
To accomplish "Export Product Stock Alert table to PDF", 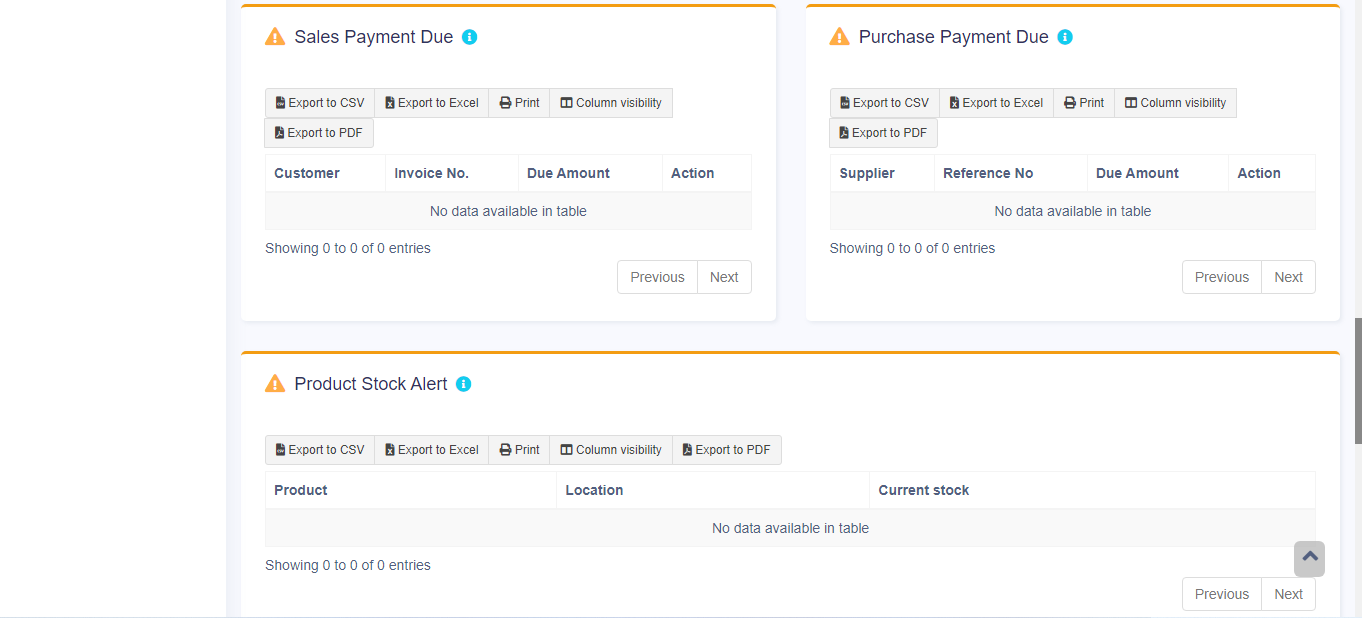I will (x=727, y=450).
